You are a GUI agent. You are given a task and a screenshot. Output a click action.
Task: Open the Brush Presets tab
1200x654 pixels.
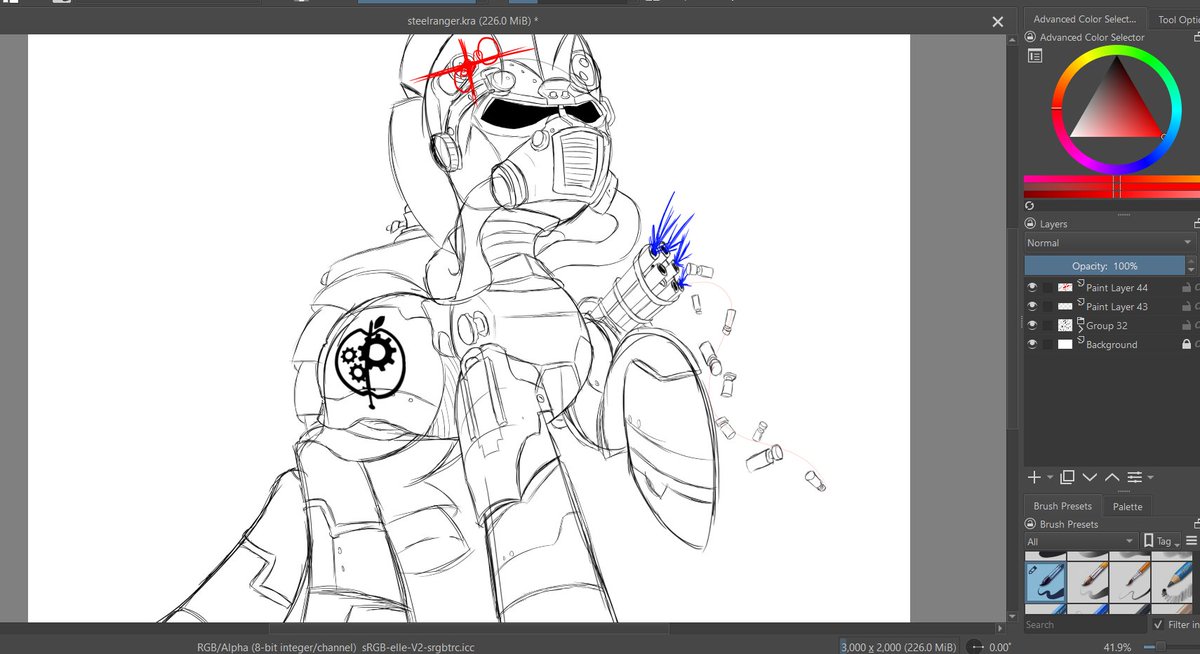tap(1062, 506)
